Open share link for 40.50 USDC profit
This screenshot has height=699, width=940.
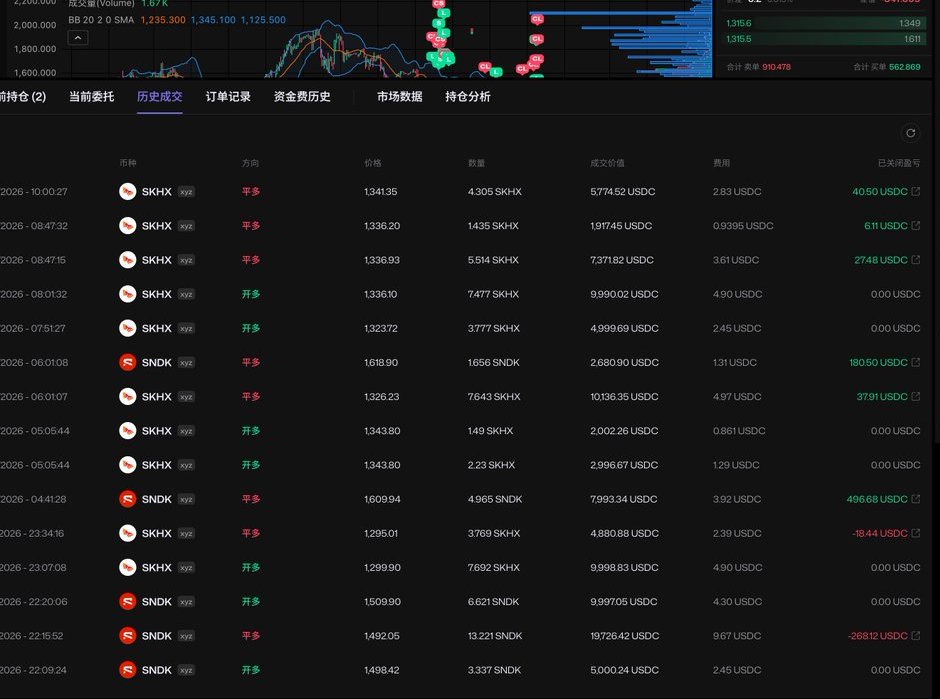tap(915, 191)
